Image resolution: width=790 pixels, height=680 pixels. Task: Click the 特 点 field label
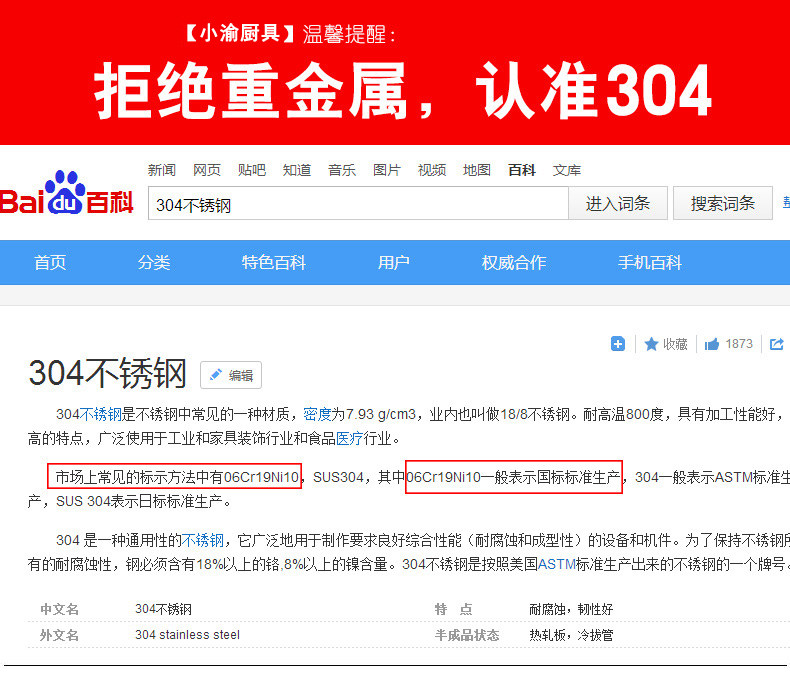[453, 609]
